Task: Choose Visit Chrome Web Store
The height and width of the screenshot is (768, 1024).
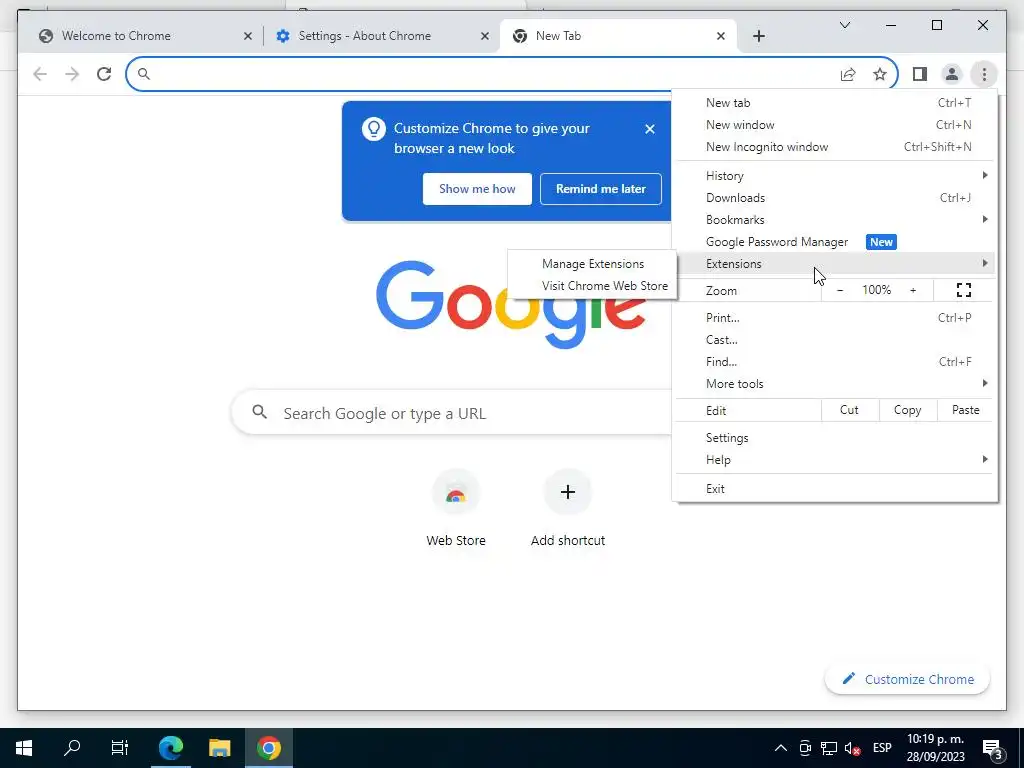Action: tap(592, 286)
